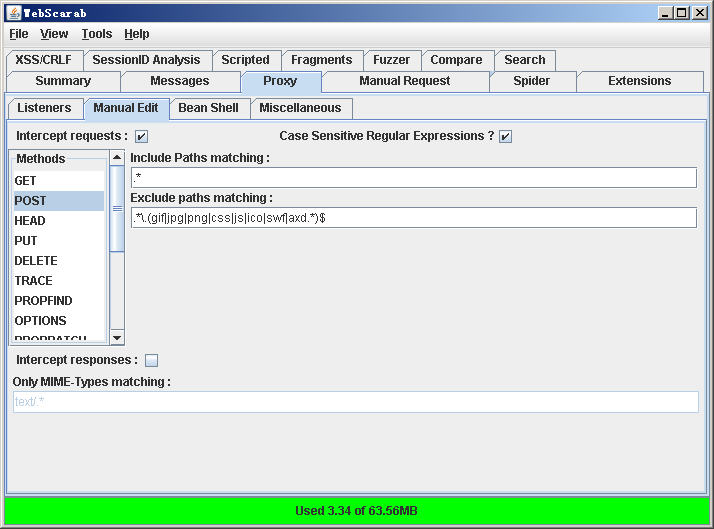Click the Only MIME-Types matching field
The image size is (714, 529).
click(356, 402)
